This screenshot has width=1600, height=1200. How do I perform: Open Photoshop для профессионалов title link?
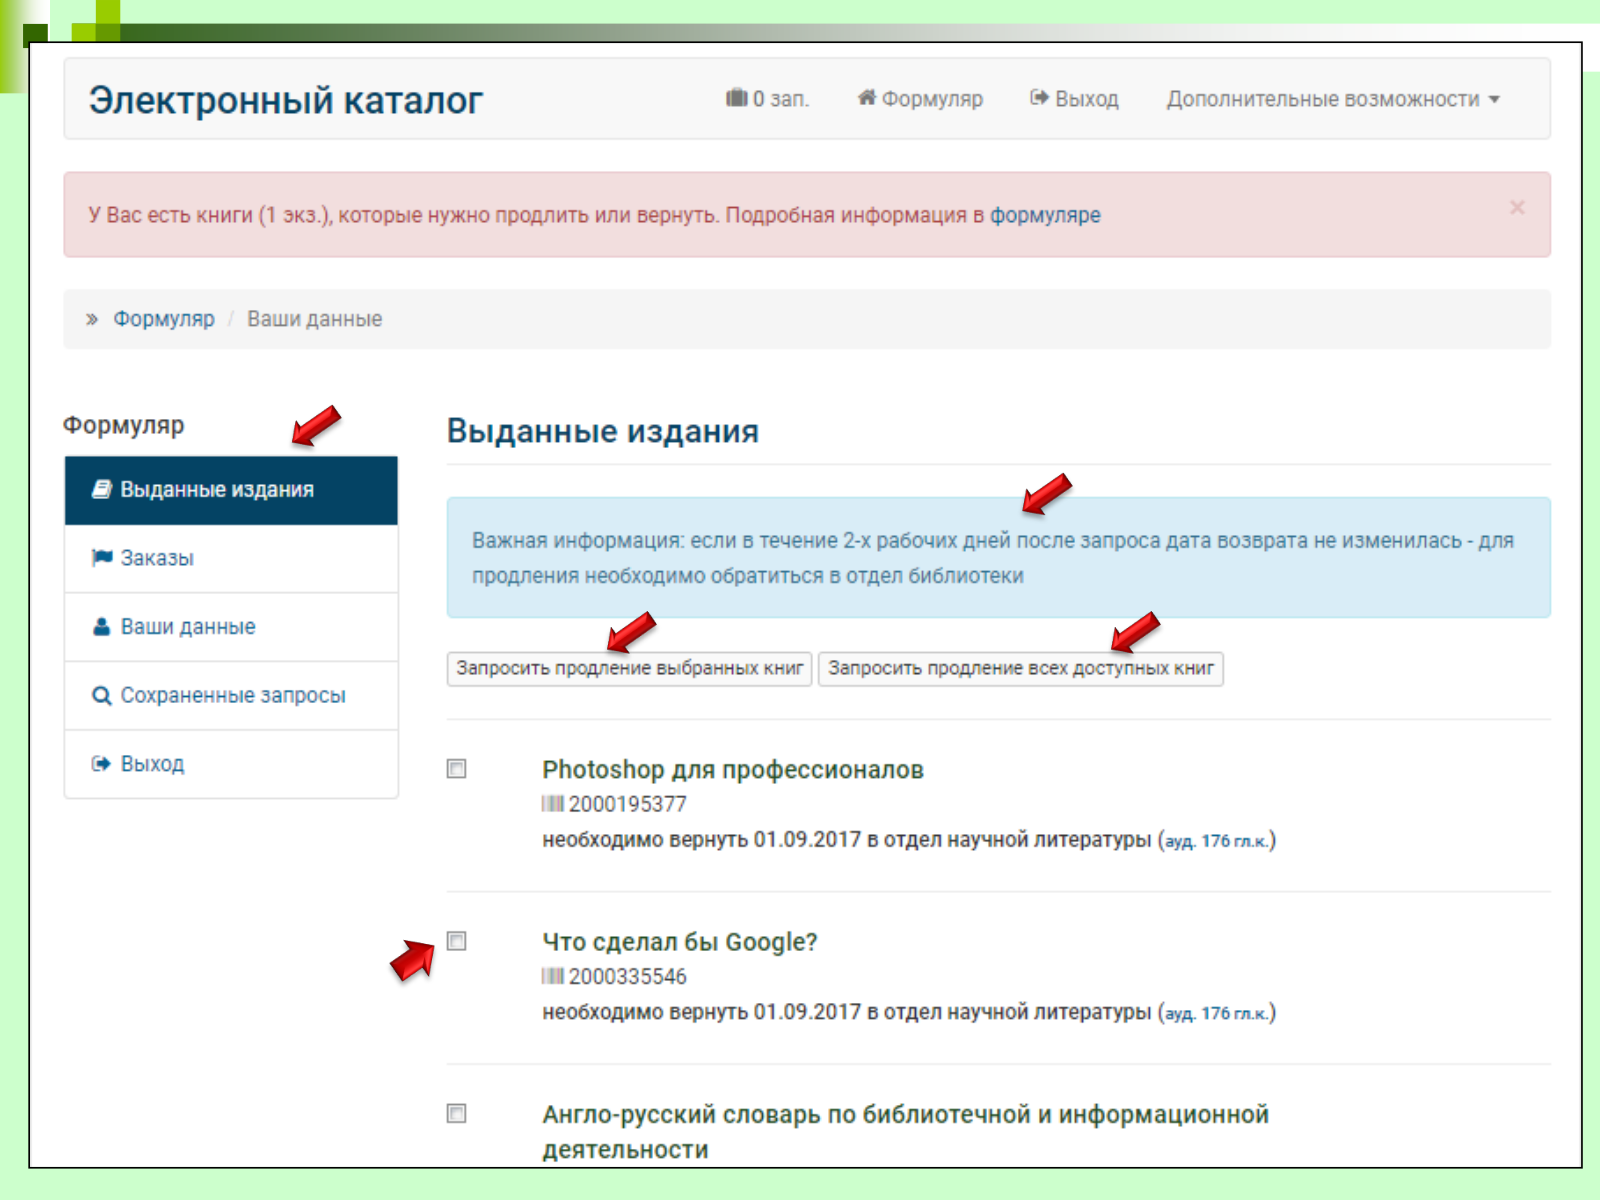click(x=733, y=770)
